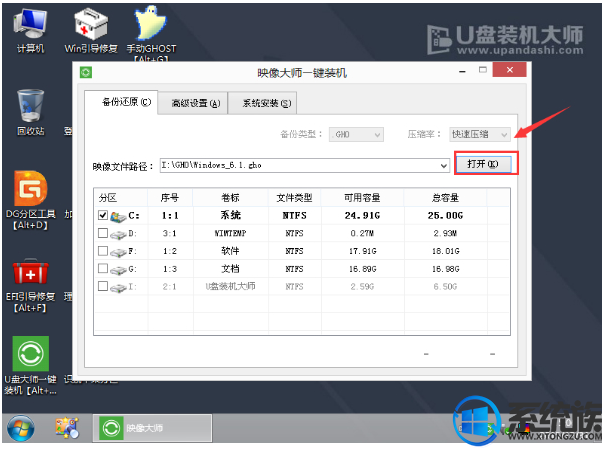Check the G: partition checkbox
The image size is (602, 449).
[103, 268]
